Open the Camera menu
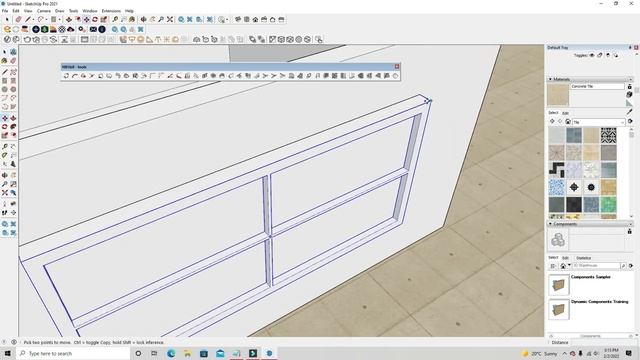This screenshot has height=360, width=640. [x=44, y=11]
